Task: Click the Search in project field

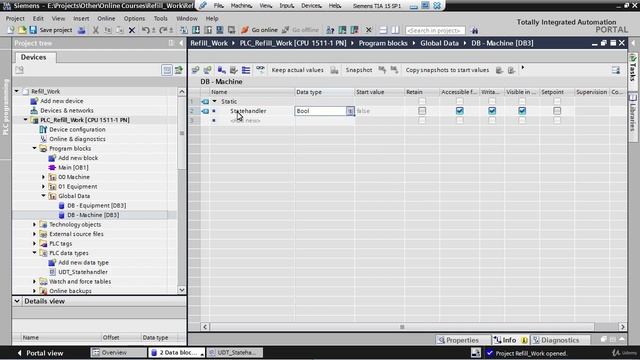Action: click(435, 30)
